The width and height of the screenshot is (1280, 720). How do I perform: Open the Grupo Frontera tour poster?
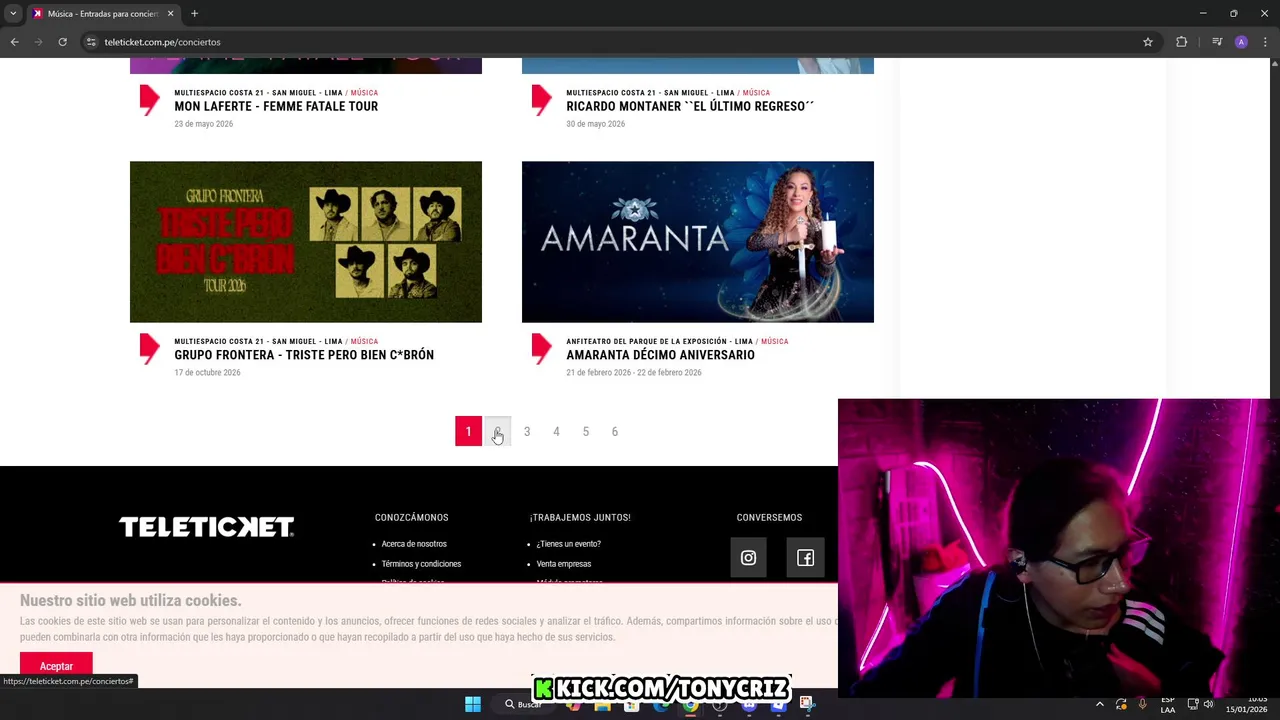click(306, 242)
